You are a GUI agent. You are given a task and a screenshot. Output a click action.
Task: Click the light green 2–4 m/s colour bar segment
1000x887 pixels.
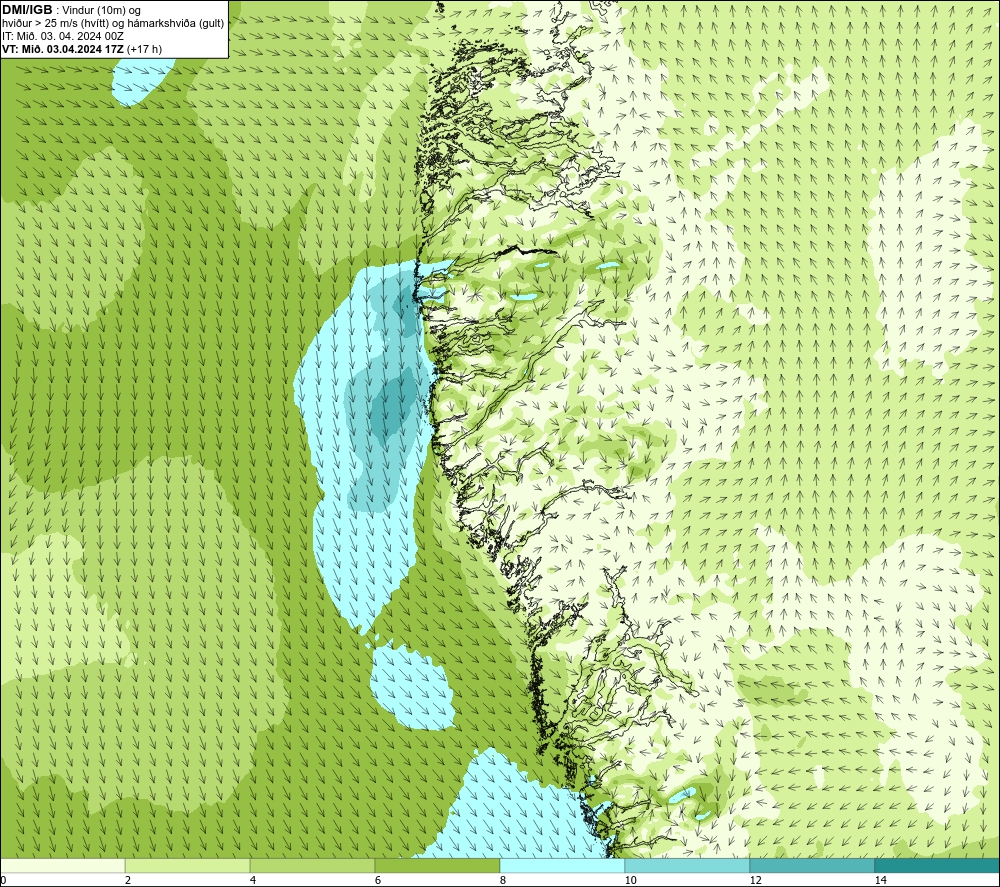click(x=188, y=865)
